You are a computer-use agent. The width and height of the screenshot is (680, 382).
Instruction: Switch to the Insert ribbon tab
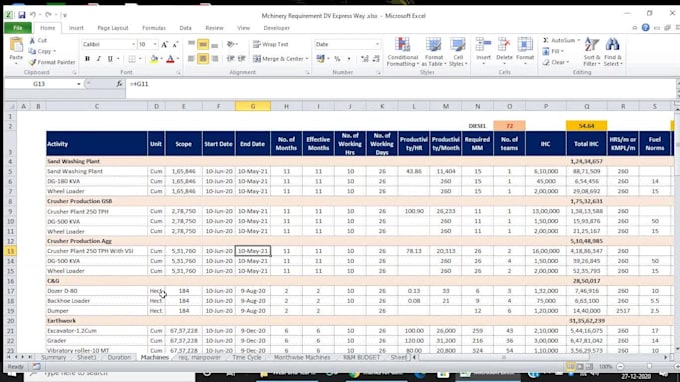(76, 28)
